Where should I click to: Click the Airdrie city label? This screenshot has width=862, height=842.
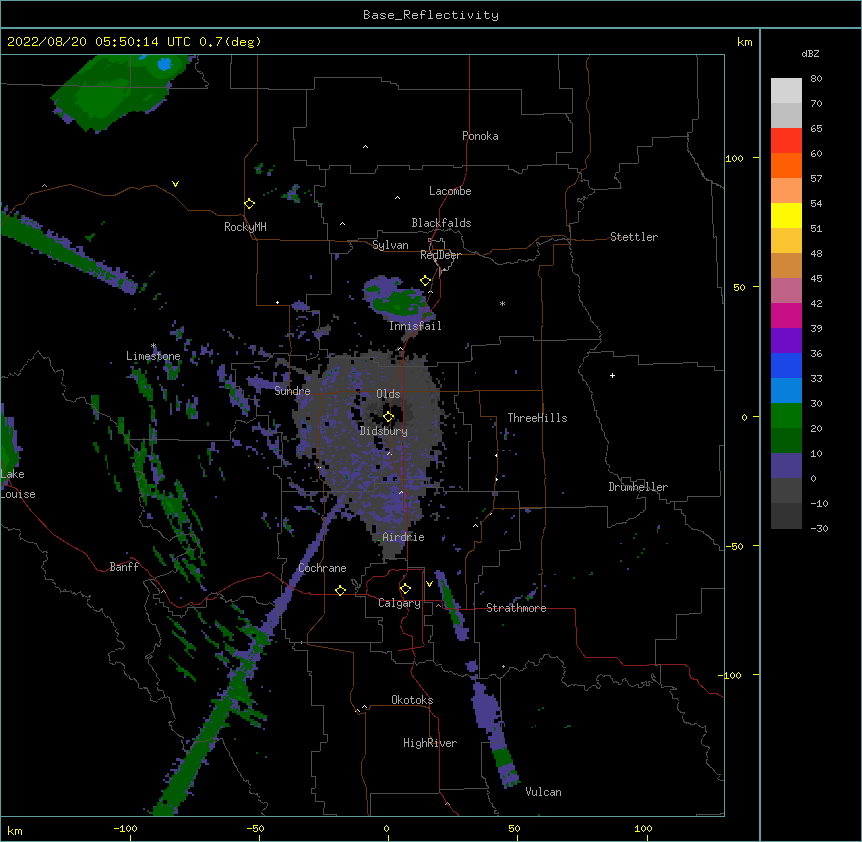coord(404,537)
